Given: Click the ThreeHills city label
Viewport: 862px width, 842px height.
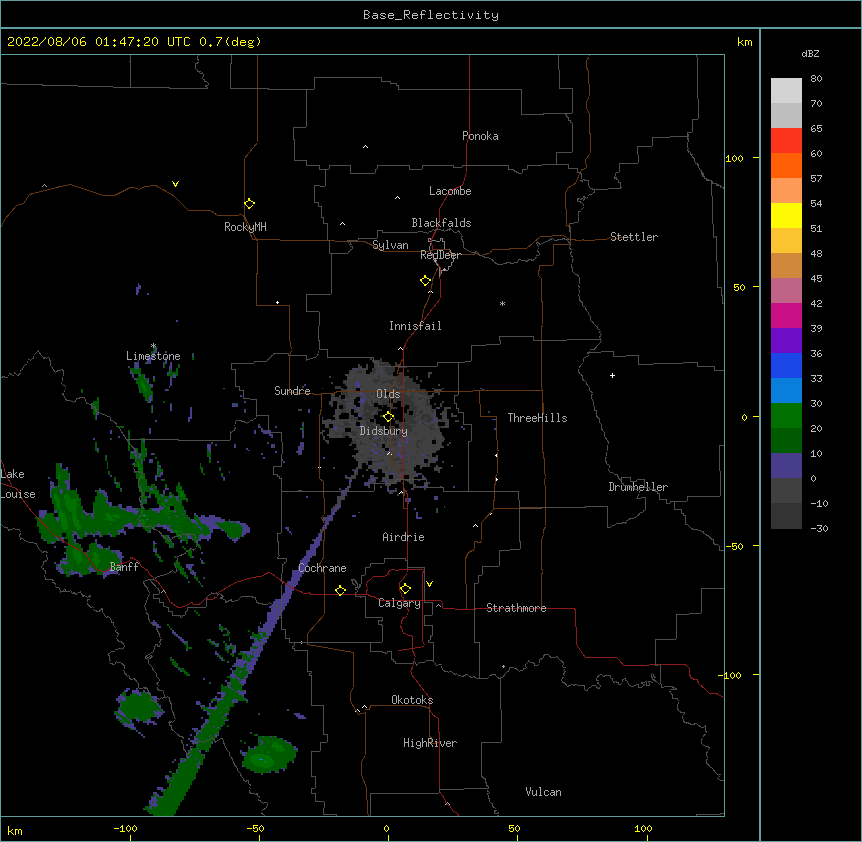Looking at the screenshot, I should (x=537, y=418).
